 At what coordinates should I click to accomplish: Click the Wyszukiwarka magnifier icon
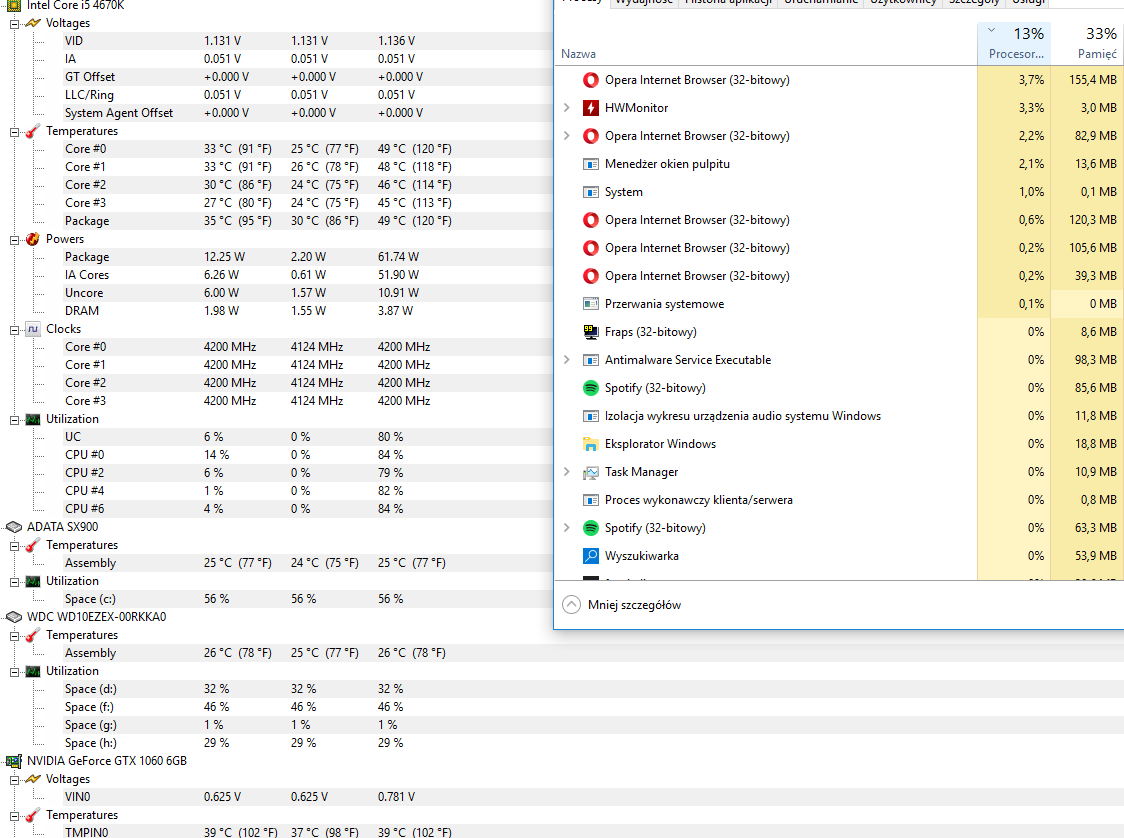pos(590,556)
